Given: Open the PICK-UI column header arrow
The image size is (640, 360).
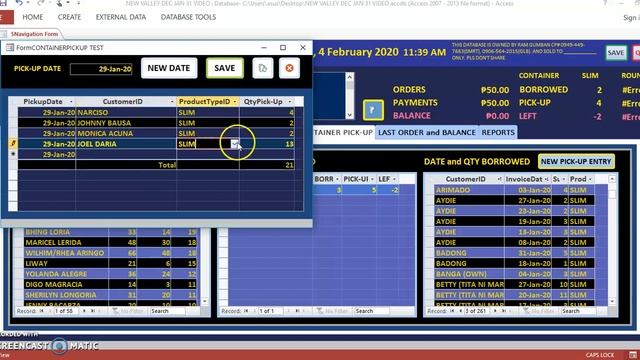Looking at the screenshot, I should point(372,179).
